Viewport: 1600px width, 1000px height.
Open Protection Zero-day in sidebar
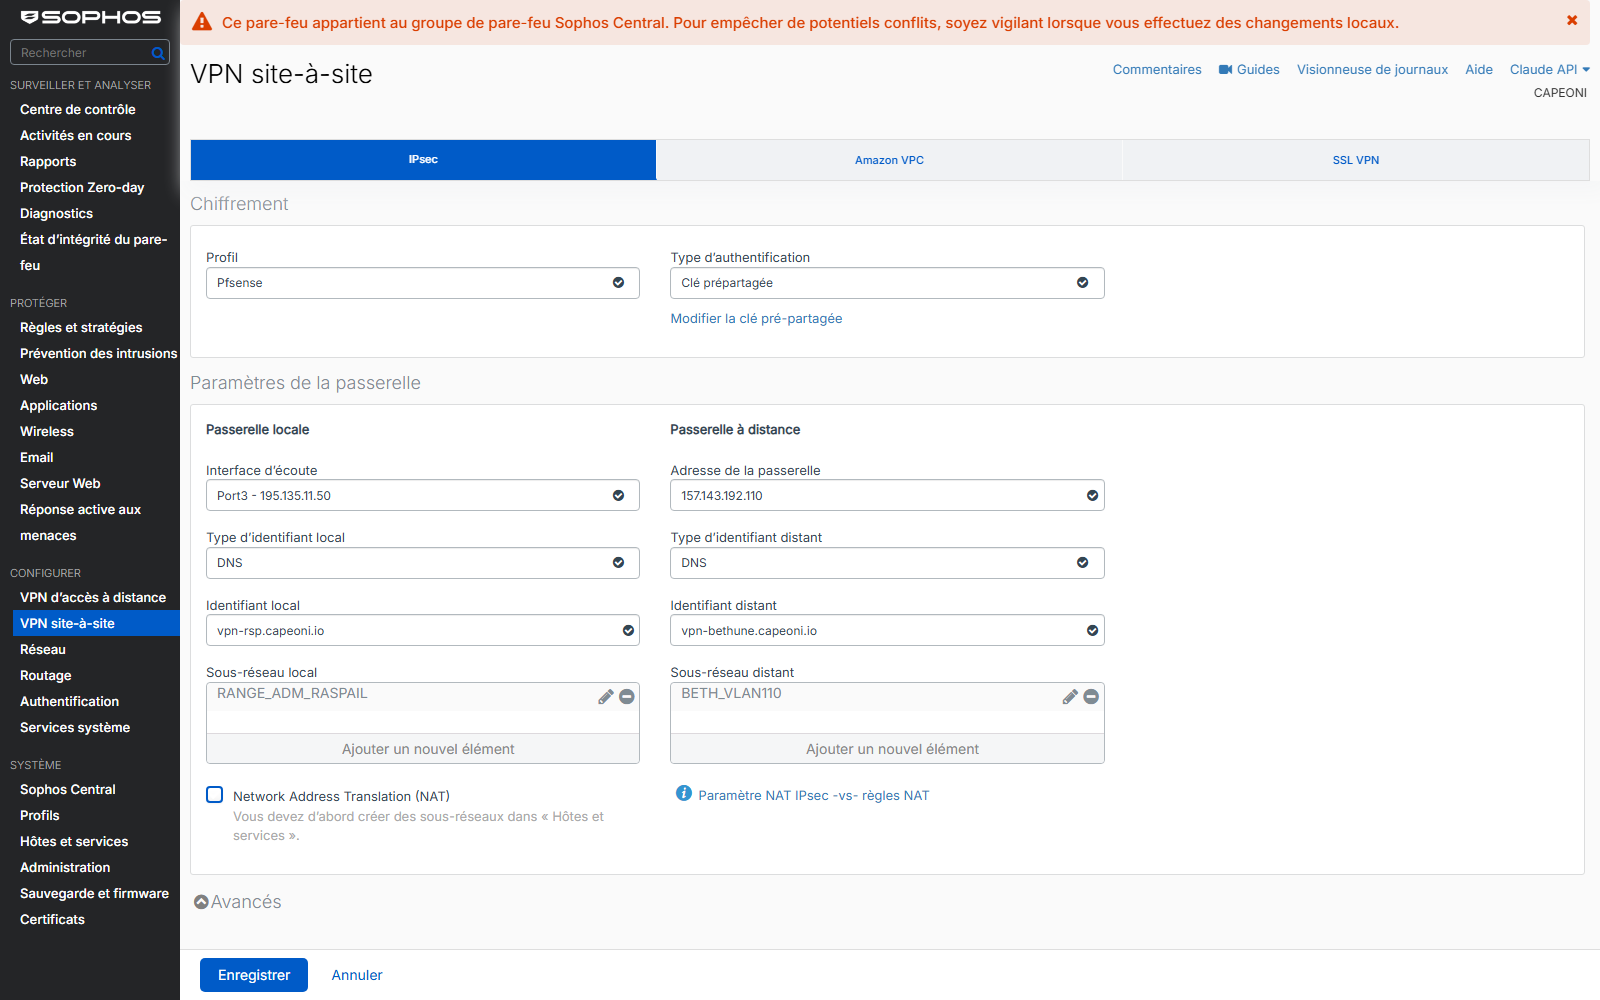click(x=82, y=188)
